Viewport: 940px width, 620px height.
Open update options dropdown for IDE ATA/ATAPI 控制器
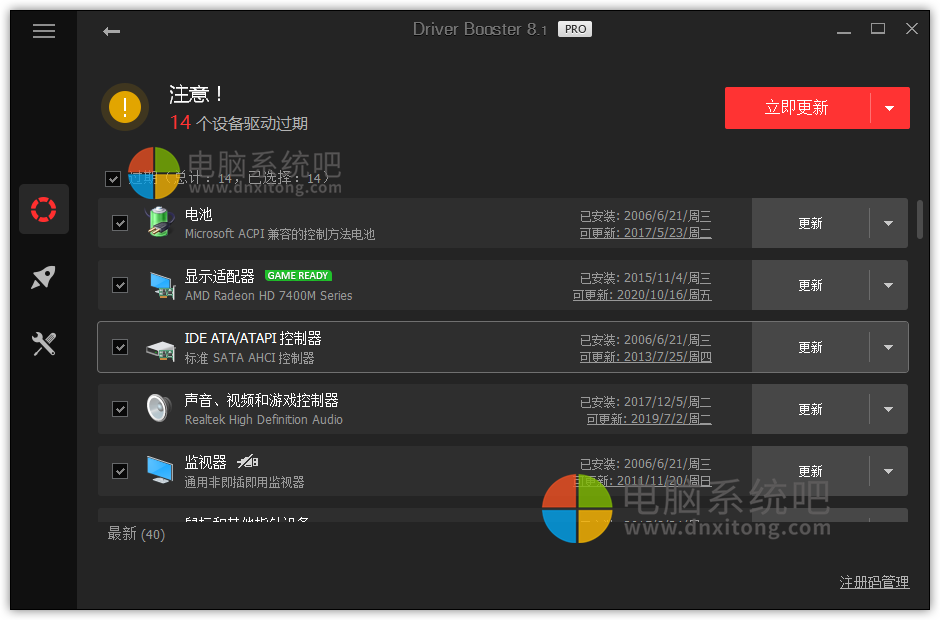(888, 347)
